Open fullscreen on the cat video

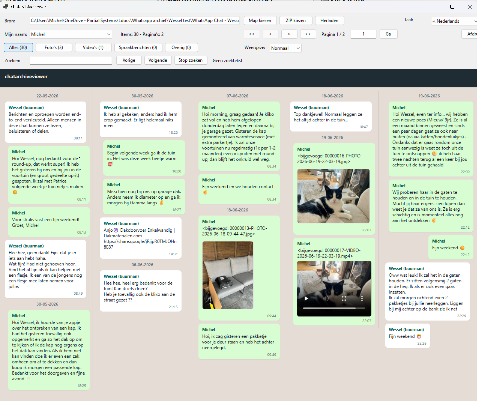pyautogui.click(x=344, y=299)
